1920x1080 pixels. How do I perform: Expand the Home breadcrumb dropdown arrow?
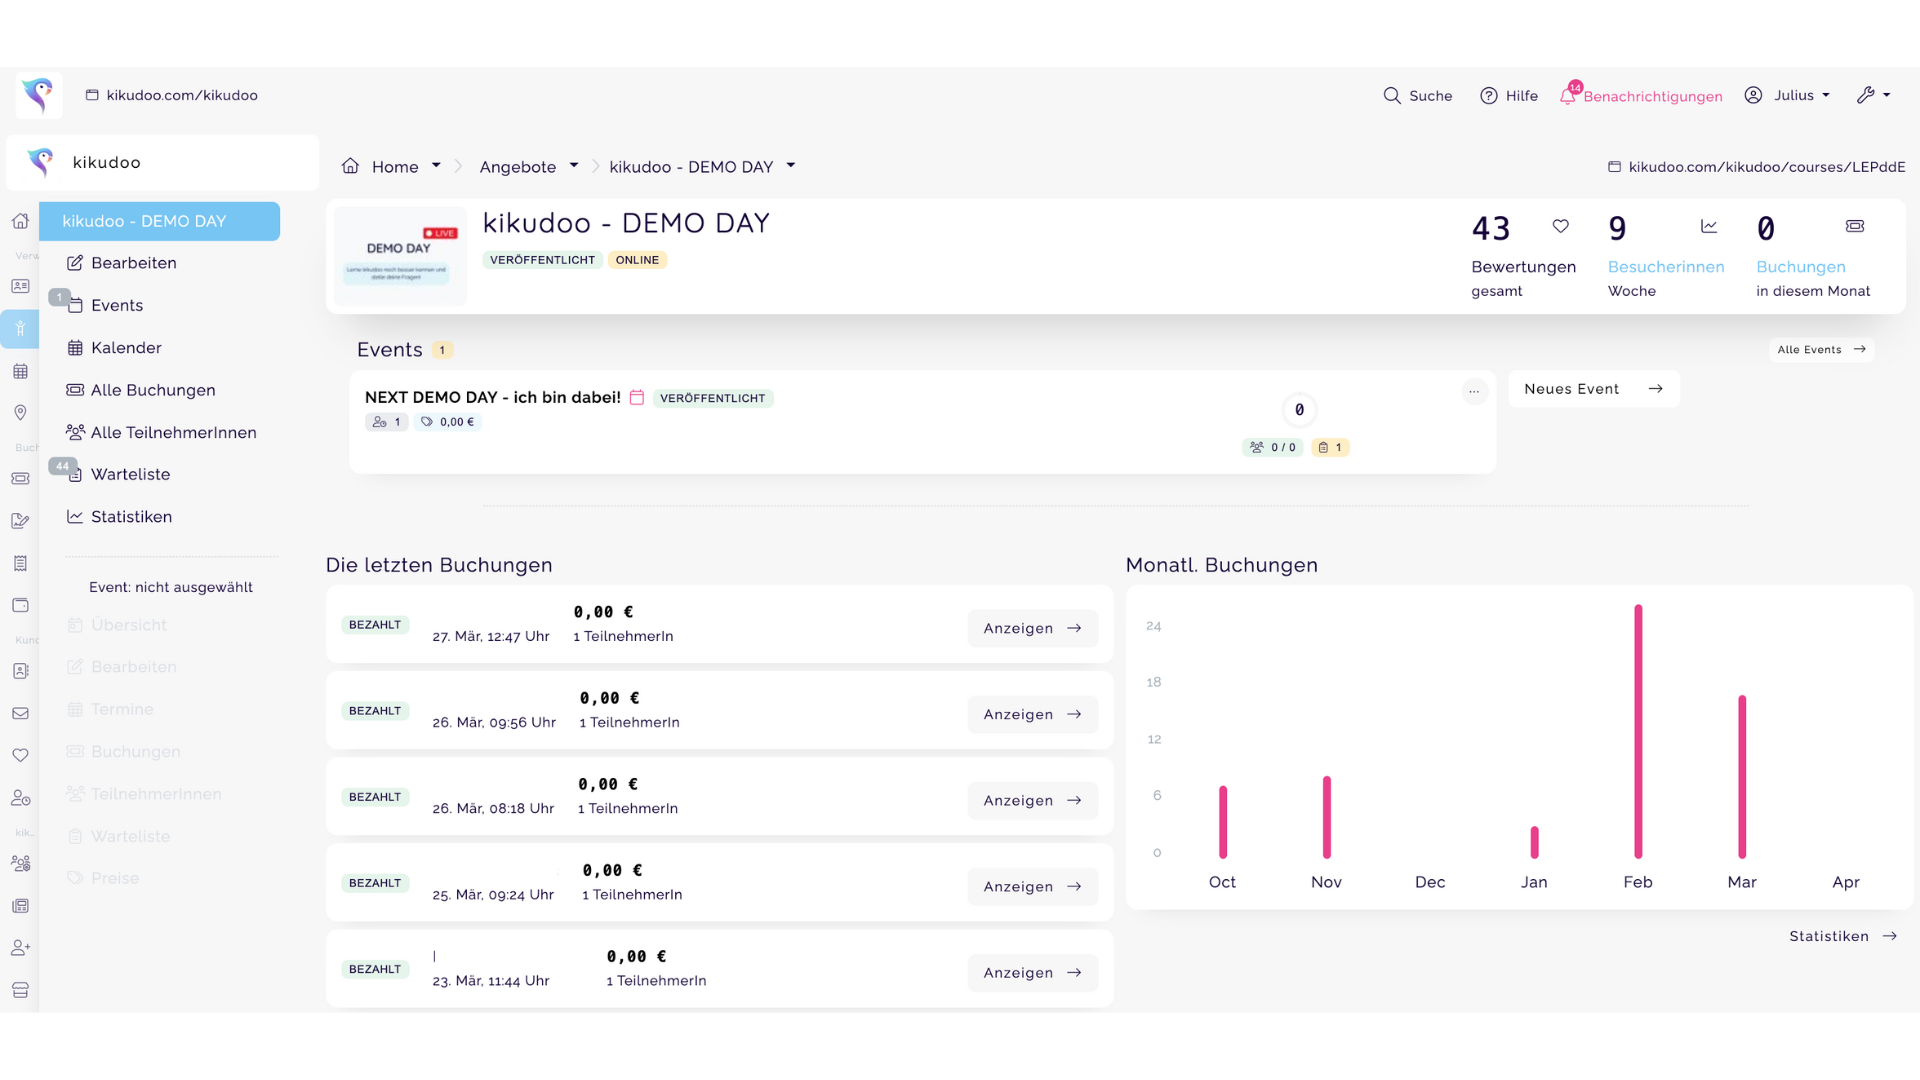click(x=436, y=166)
